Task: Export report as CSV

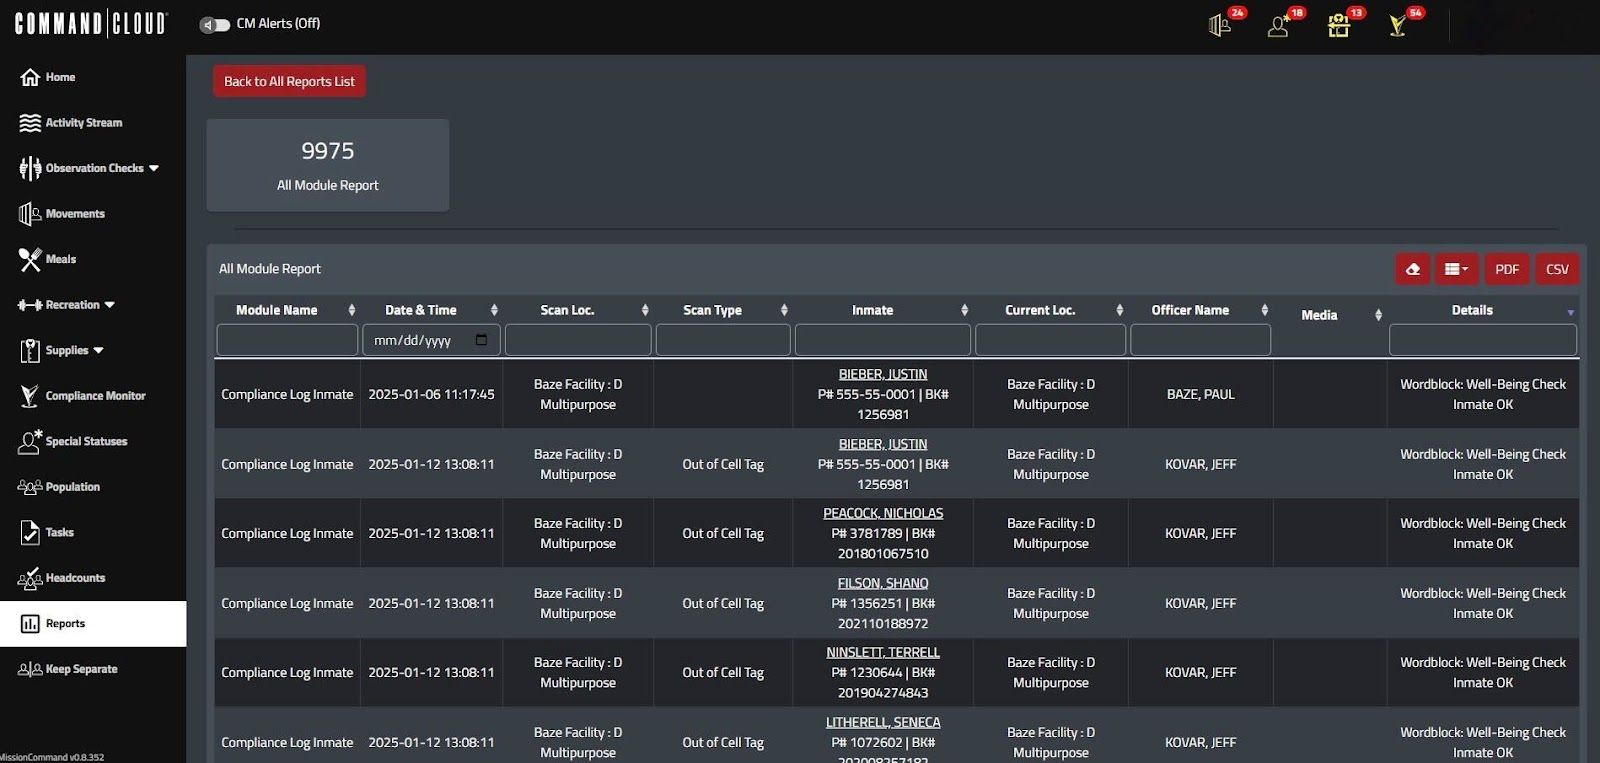Action: pos(1557,269)
